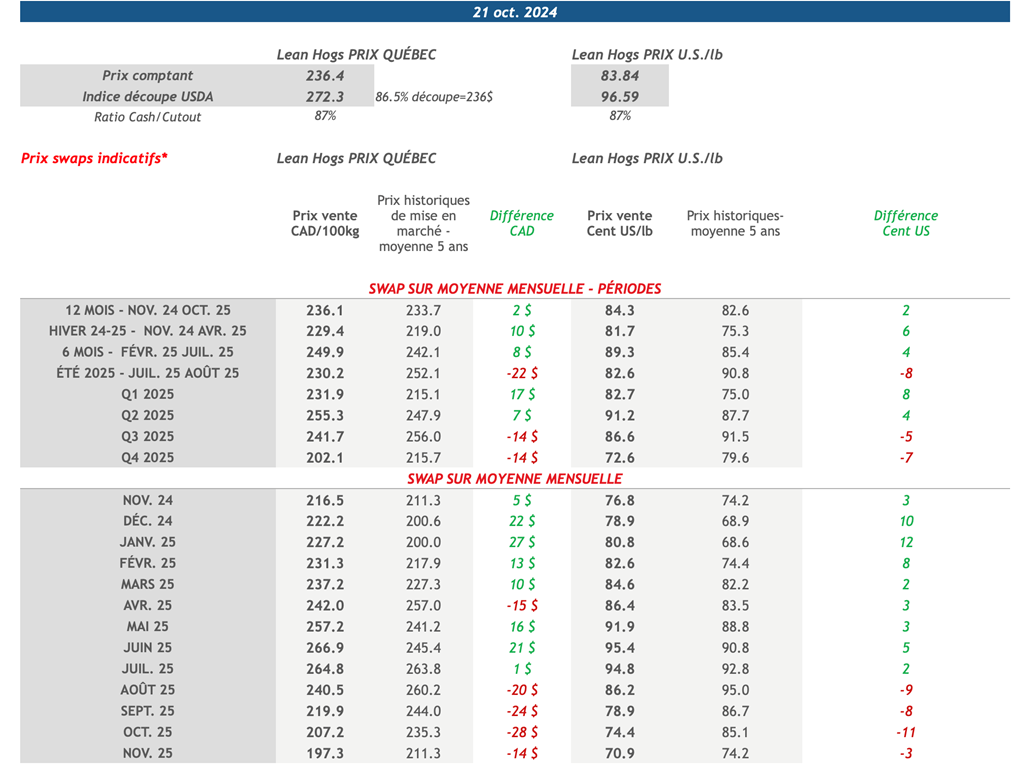
Task: Click the 21 oct. 2024 date header bar
Action: 514,12
